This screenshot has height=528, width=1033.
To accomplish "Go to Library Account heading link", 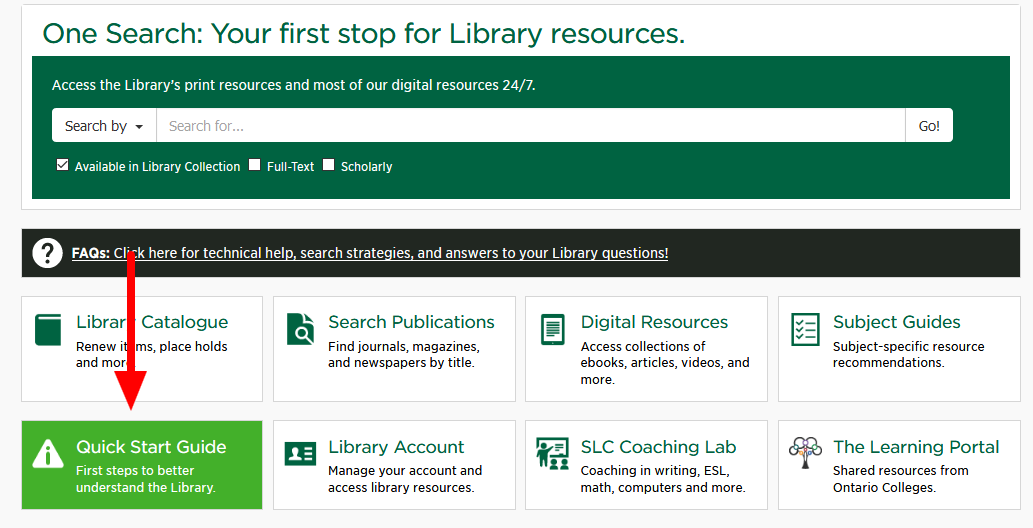I will click(396, 447).
